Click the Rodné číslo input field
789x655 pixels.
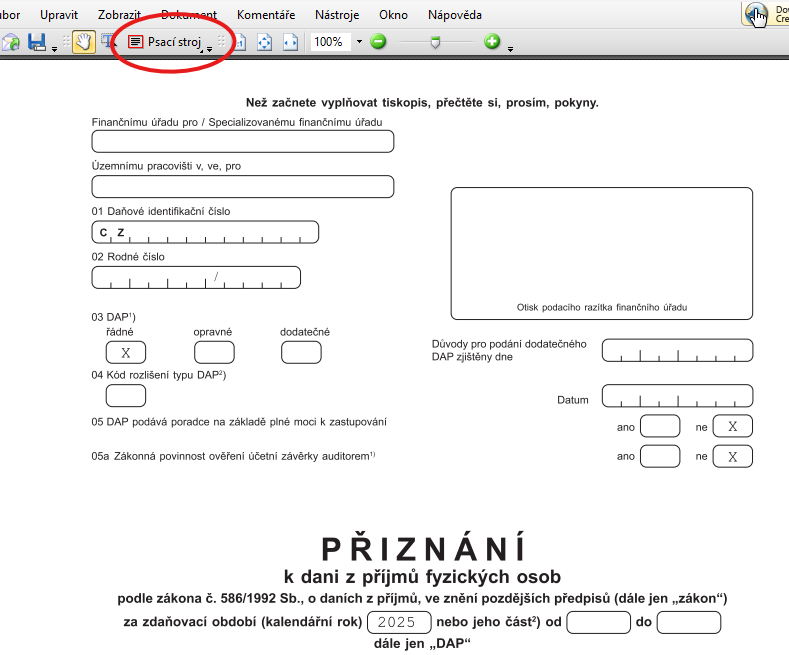click(196, 277)
